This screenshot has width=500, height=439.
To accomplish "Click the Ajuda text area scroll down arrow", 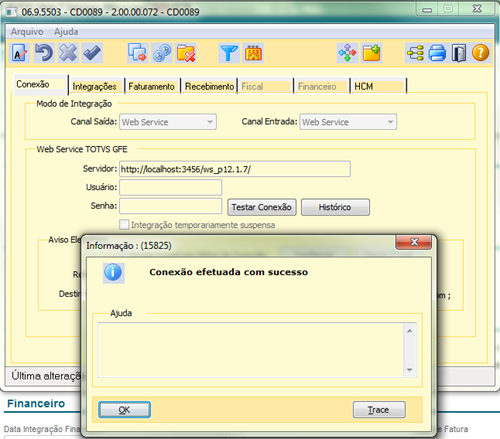I will click(x=410, y=370).
